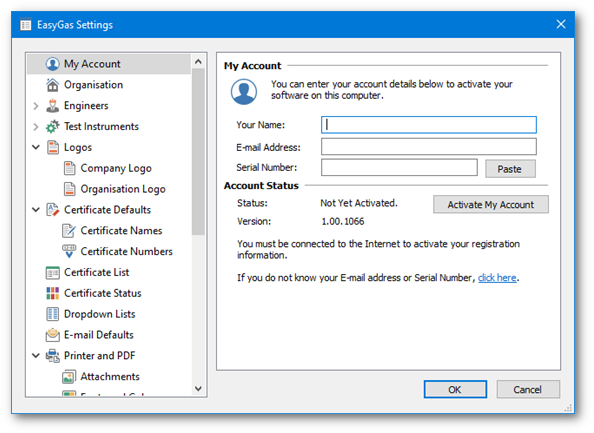Click the Certificate Numbers icon
Image resolution: width=594 pixels, height=433 pixels.
click(x=69, y=252)
